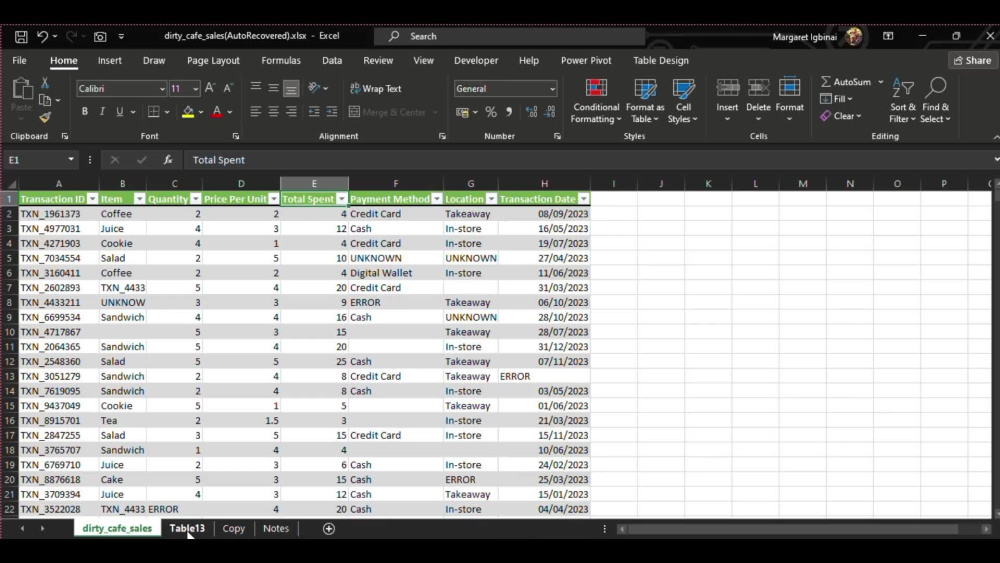Delete cells using the Delete button
The width and height of the screenshot is (1000, 563).
tap(758, 101)
